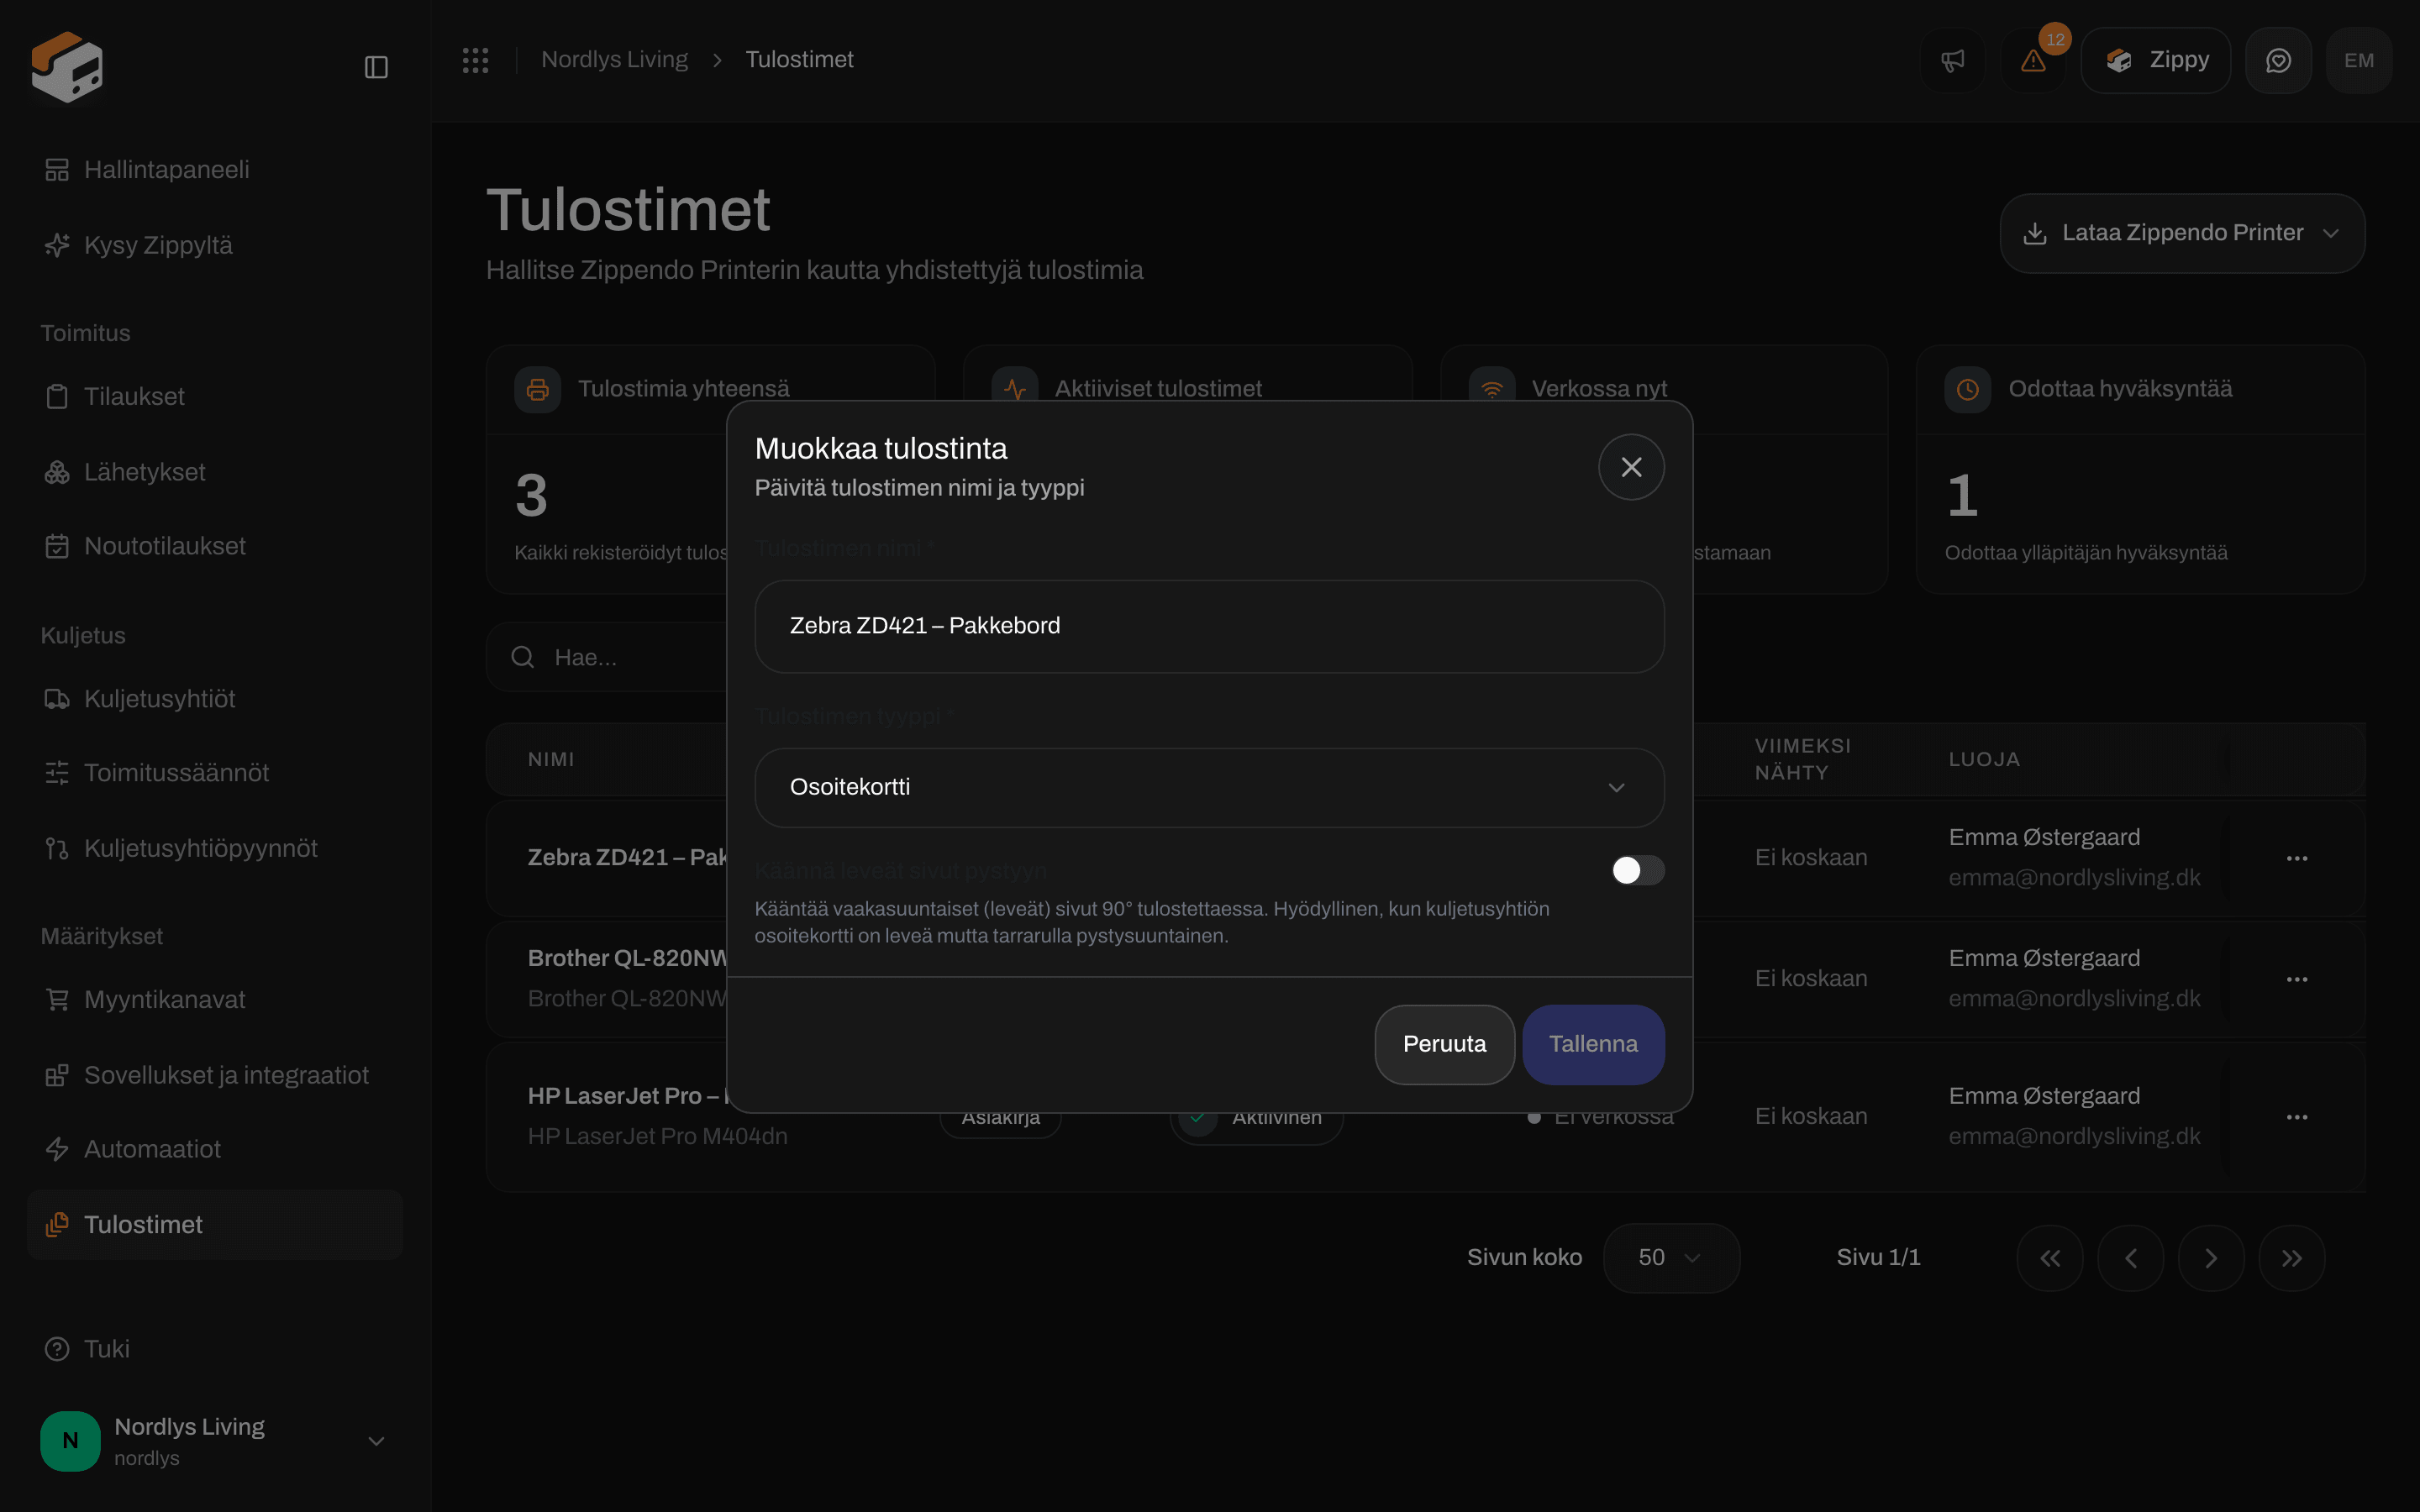The height and width of the screenshot is (1512, 2420).
Task: Collapse the sidebar panel icon
Action: click(x=376, y=67)
